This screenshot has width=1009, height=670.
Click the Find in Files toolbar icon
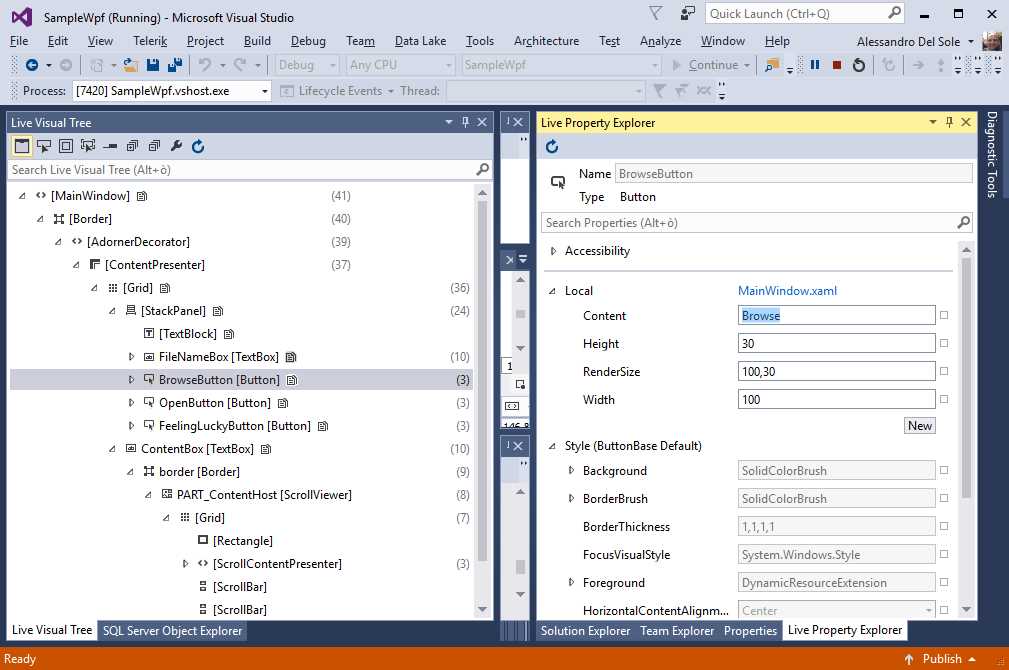772,65
